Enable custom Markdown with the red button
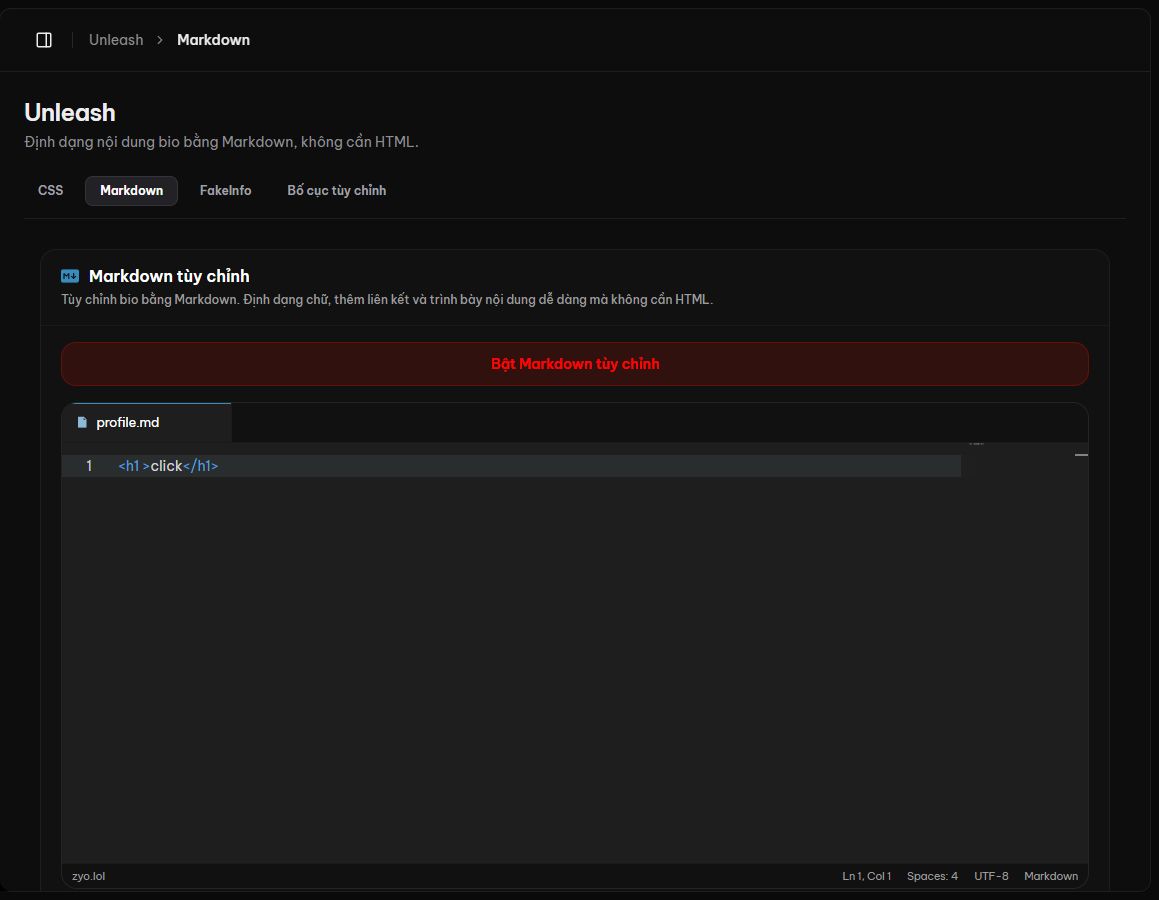Image resolution: width=1159 pixels, height=900 pixels. [575, 364]
